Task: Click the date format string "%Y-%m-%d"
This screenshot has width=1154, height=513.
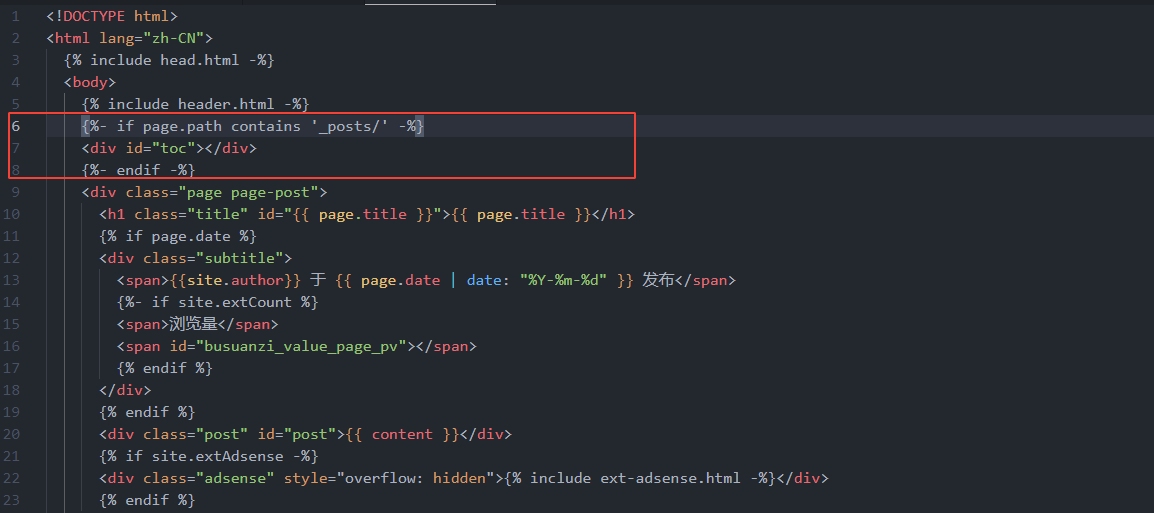Action: 564,281
